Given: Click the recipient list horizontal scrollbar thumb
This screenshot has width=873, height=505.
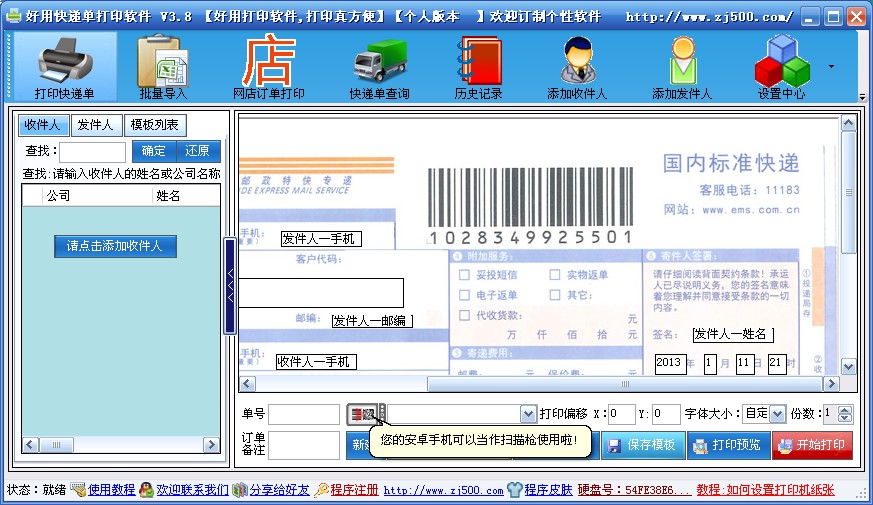Looking at the screenshot, I should [x=56, y=444].
